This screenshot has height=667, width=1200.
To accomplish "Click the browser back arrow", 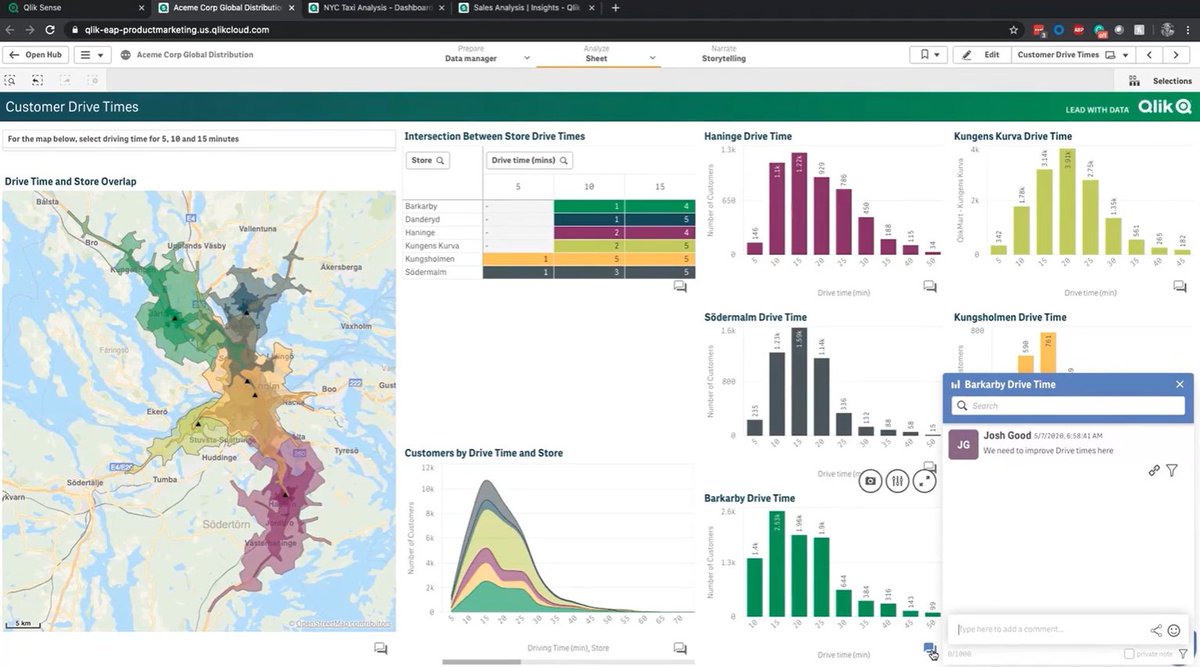I will click(x=10, y=30).
